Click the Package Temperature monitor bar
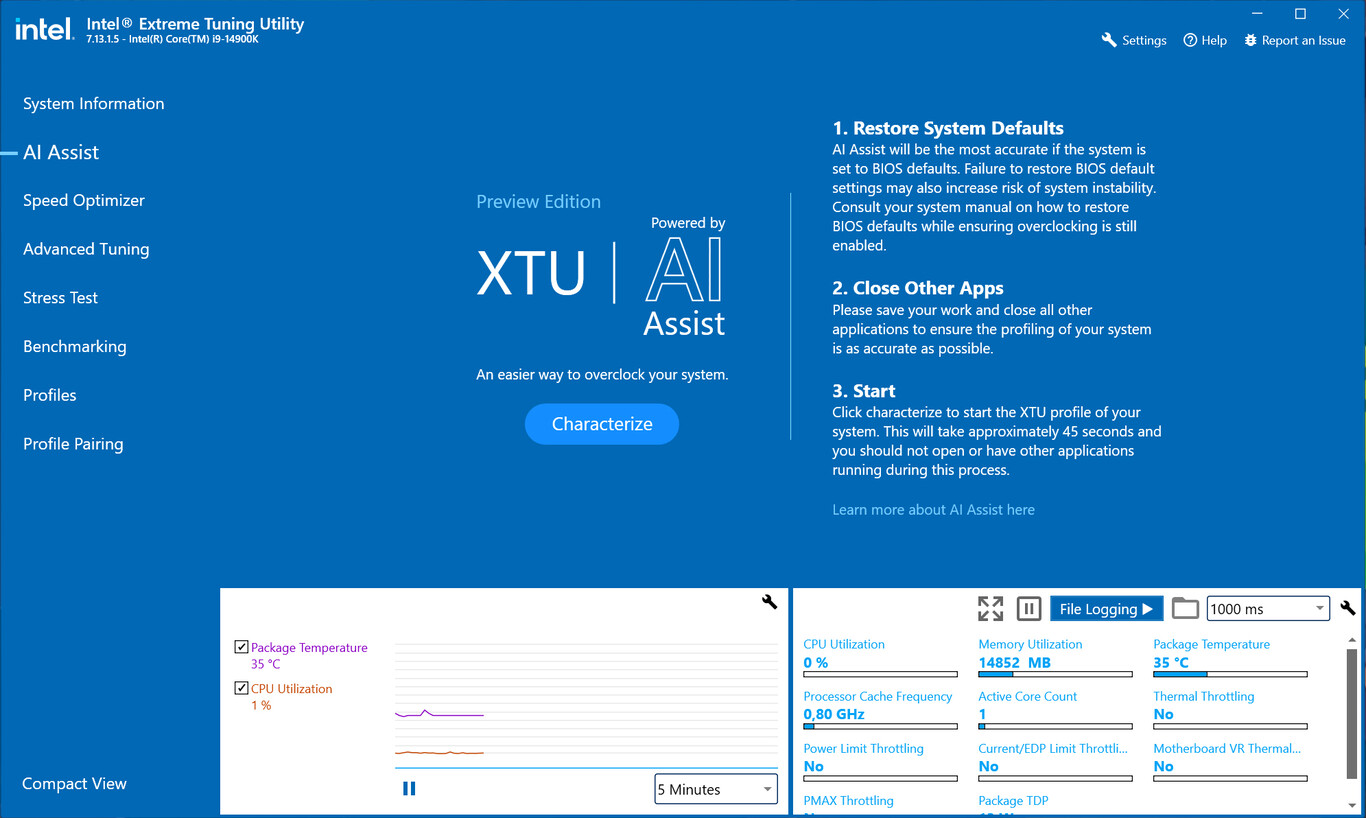Image resolution: width=1366 pixels, height=818 pixels. point(1230,674)
